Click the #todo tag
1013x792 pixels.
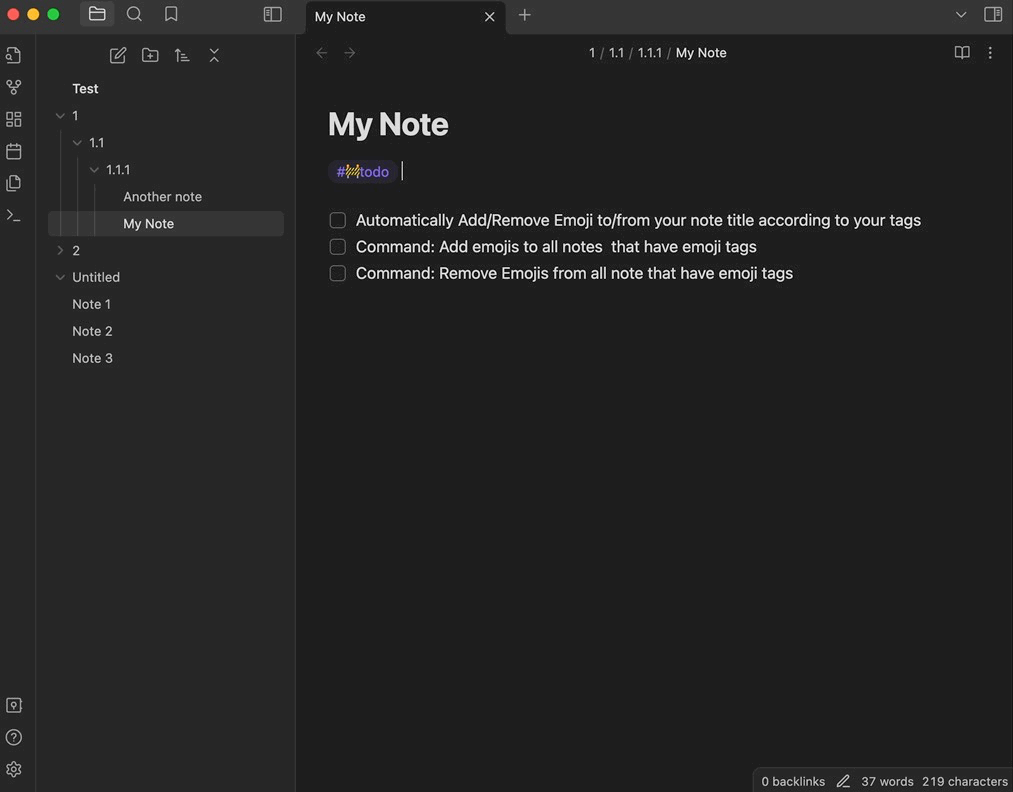pyautogui.click(x=362, y=172)
